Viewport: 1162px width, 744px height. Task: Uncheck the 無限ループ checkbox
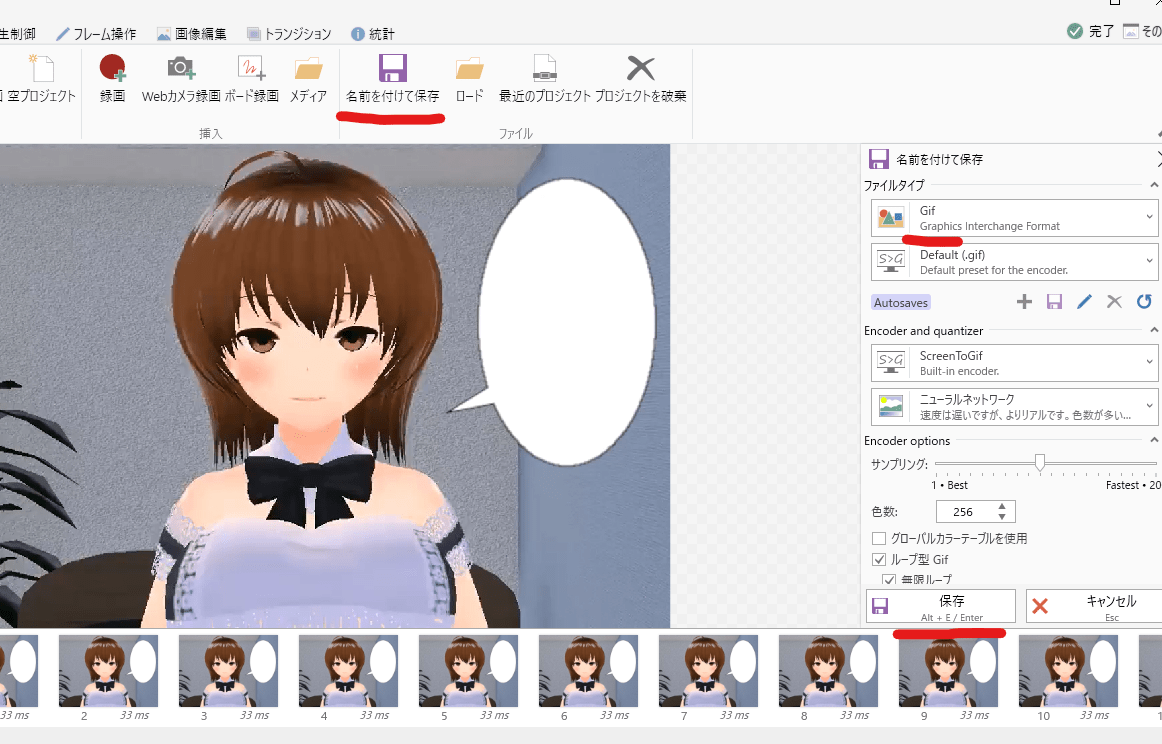pyautogui.click(x=888, y=580)
